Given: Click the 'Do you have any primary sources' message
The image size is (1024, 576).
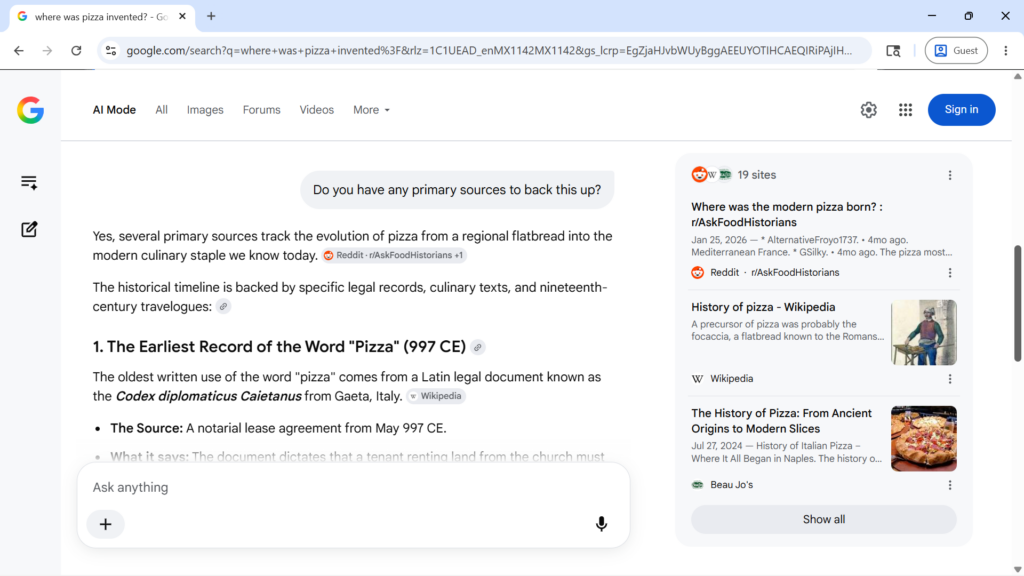Looking at the screenshot, I should click(456, 190).
